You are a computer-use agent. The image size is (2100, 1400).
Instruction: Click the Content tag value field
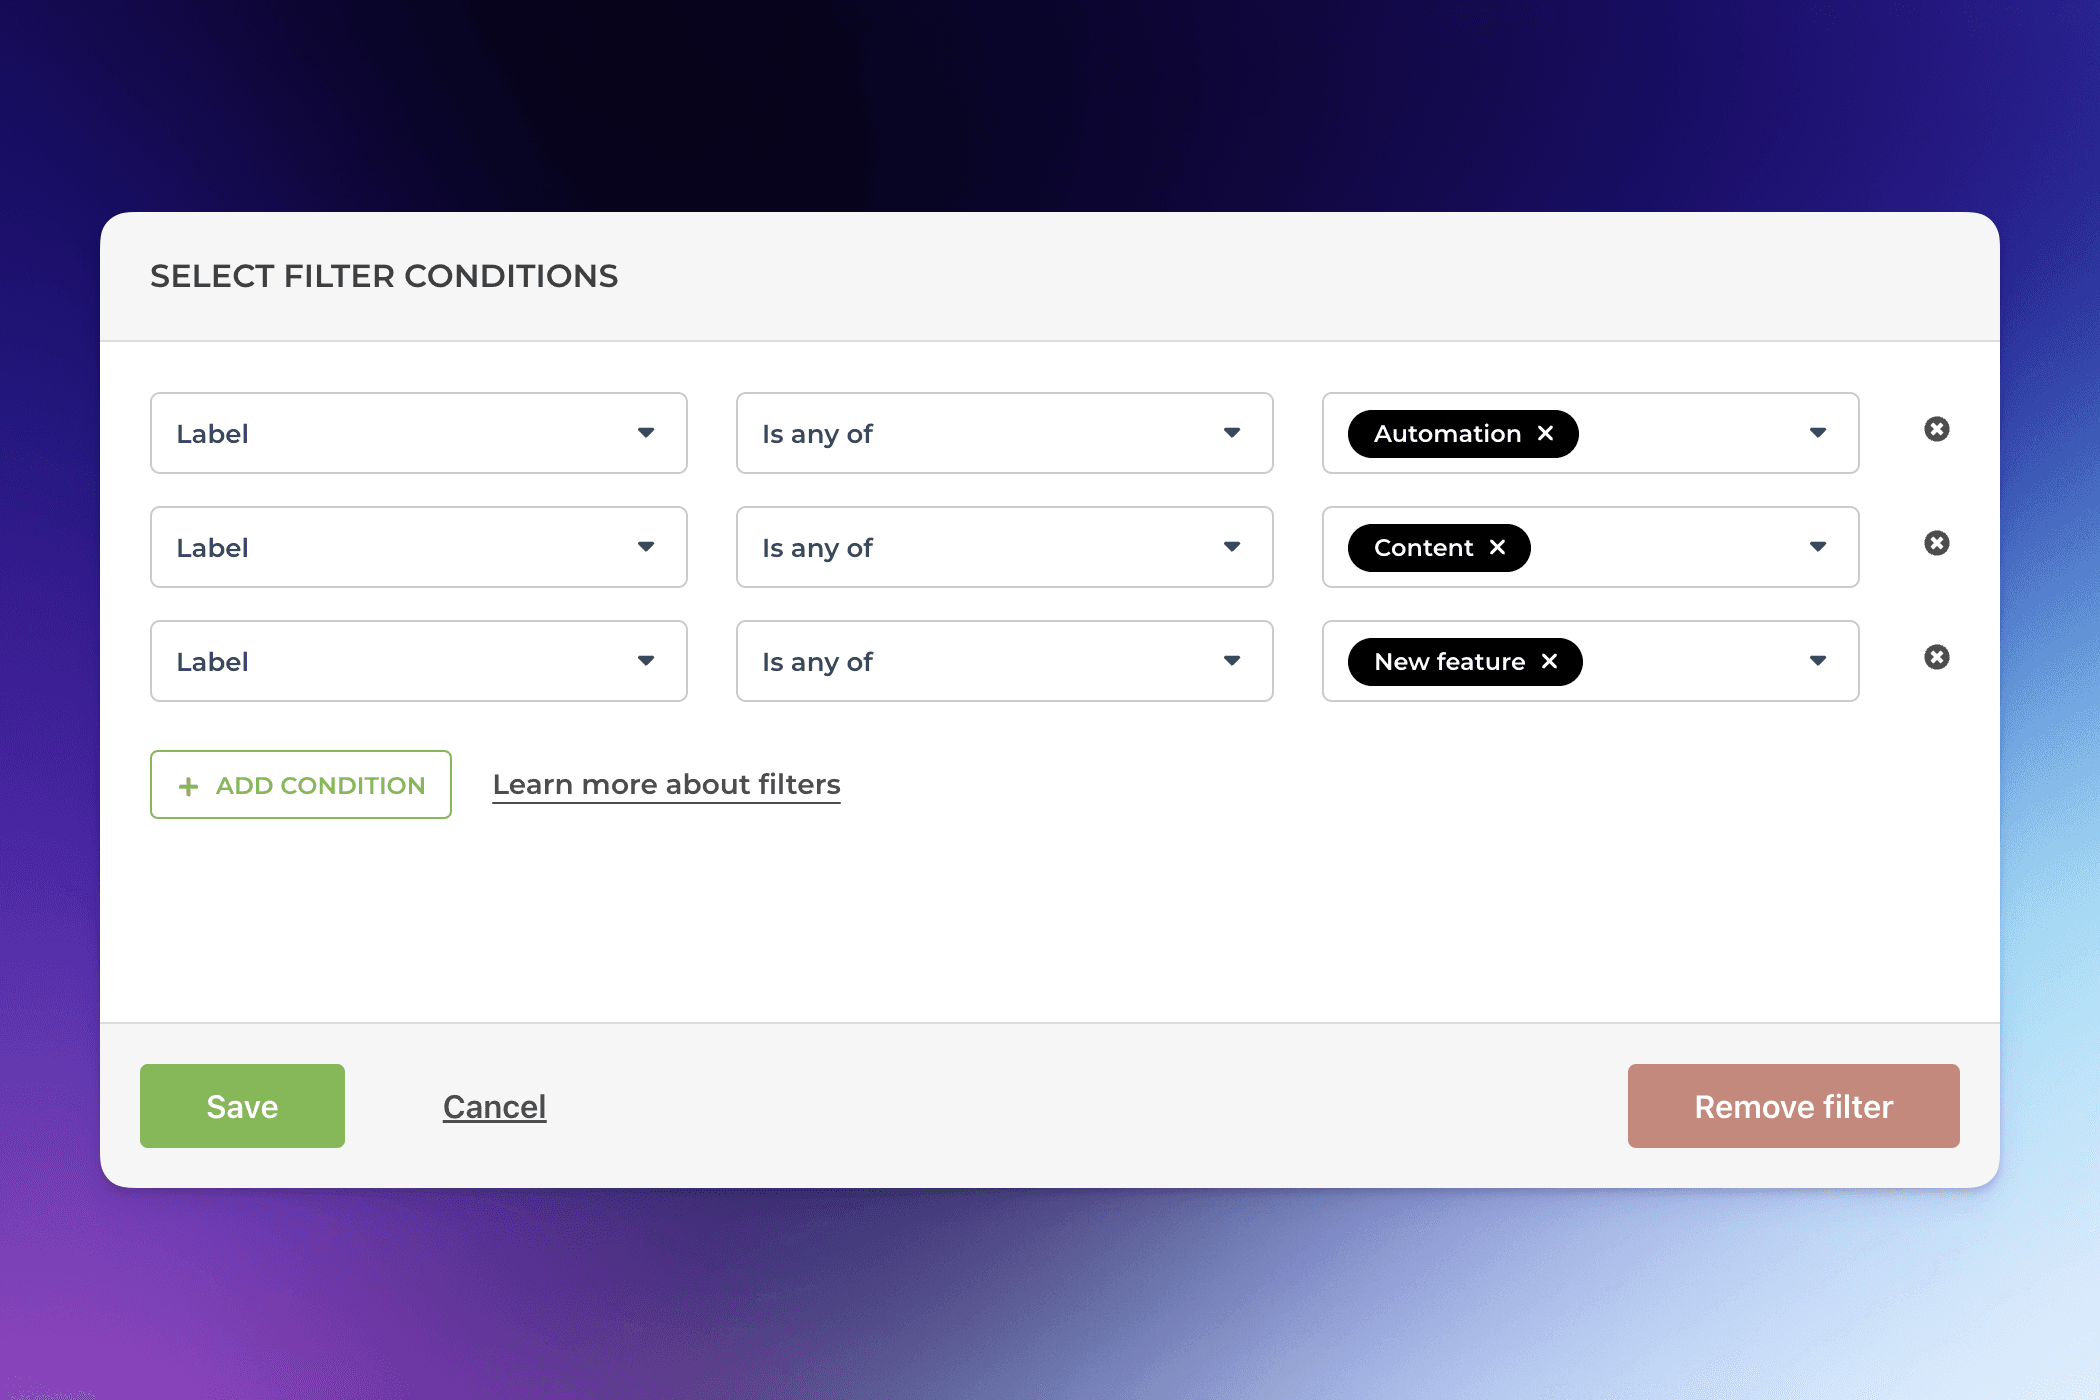pos(1589,548)
